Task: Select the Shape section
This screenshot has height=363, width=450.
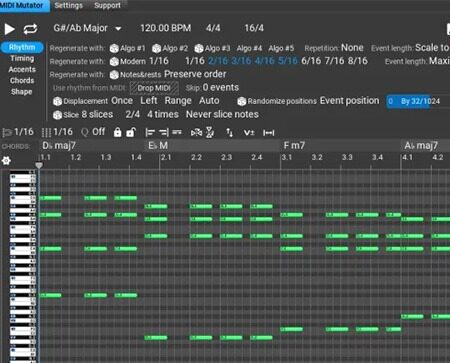Action: click(x=21, y=92)
